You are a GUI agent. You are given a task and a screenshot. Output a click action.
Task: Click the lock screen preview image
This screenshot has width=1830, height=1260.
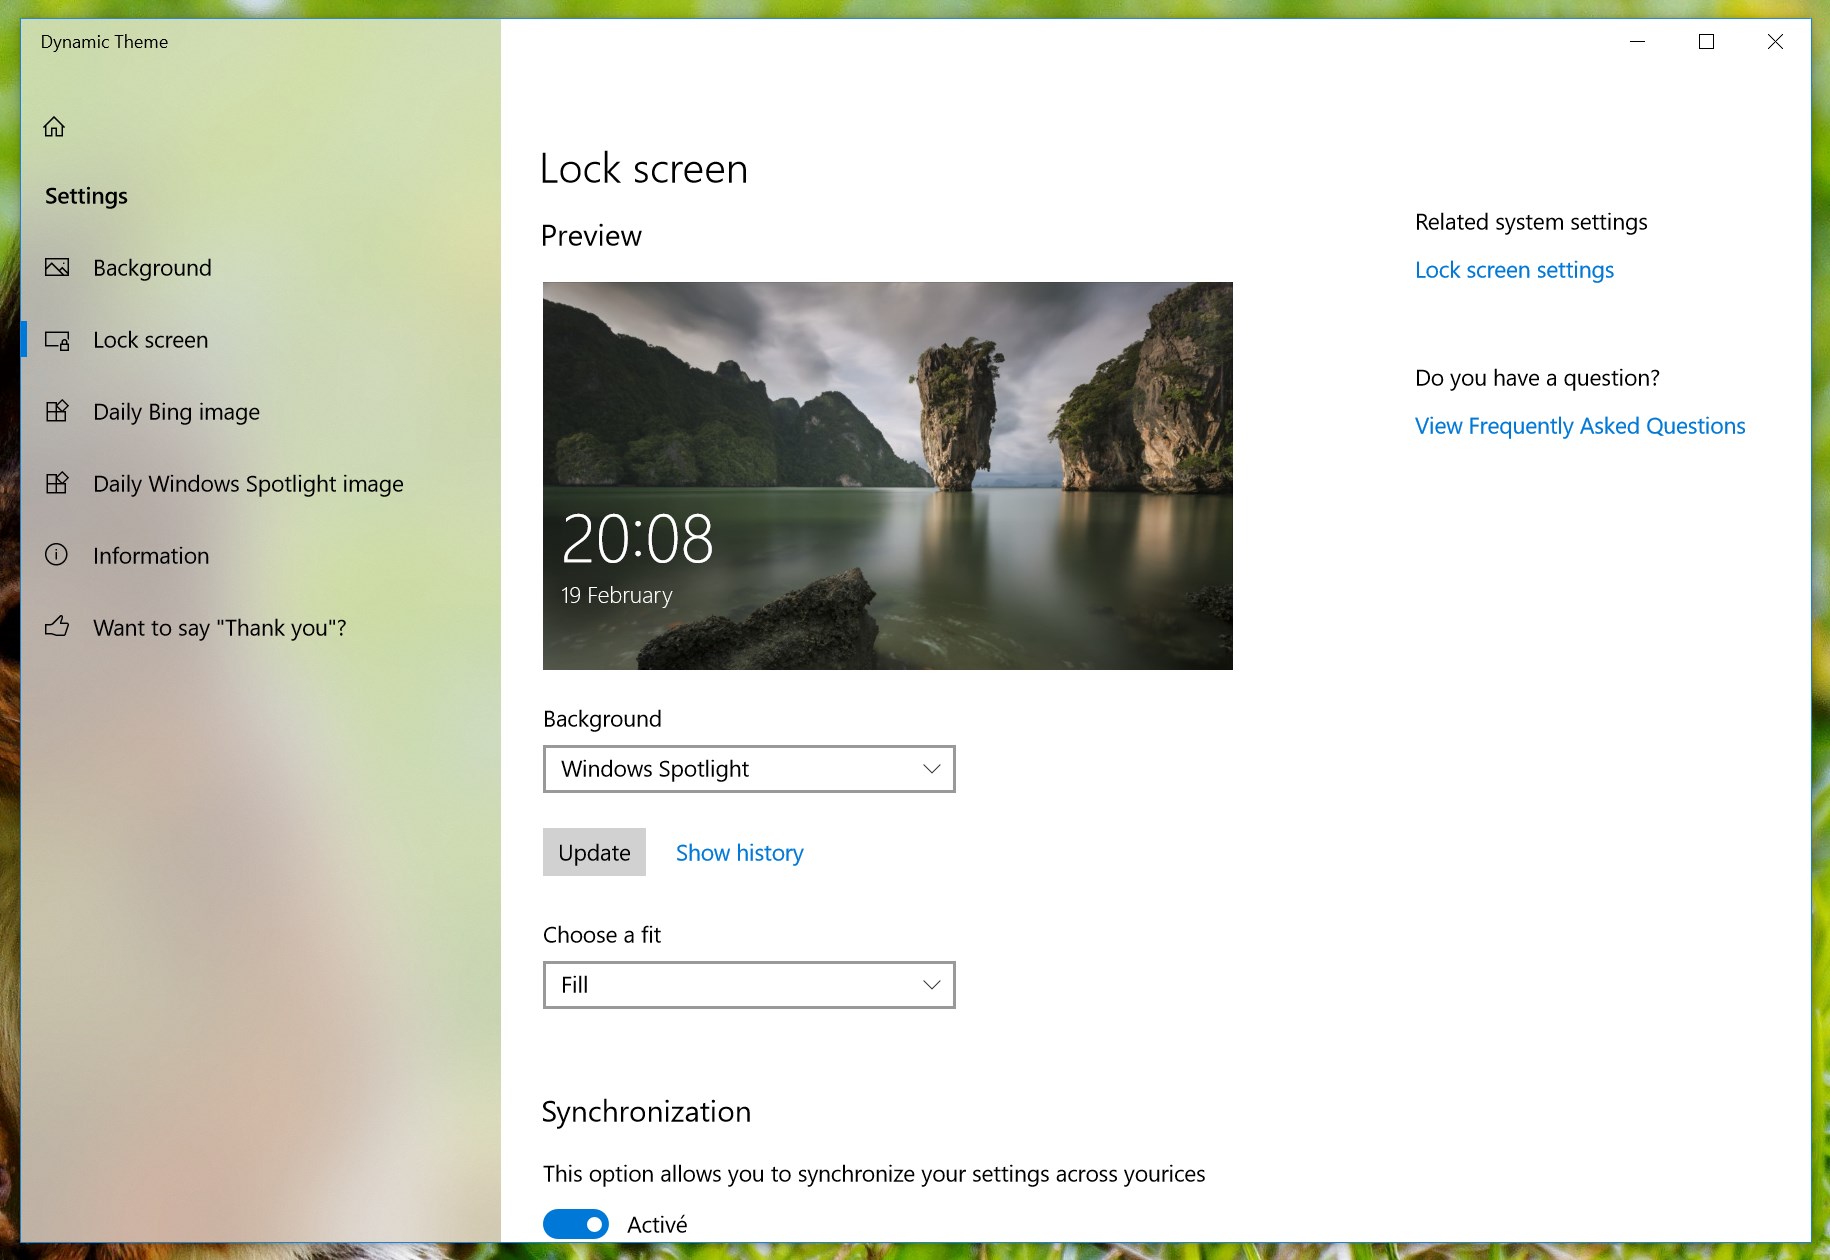(888, 476)
